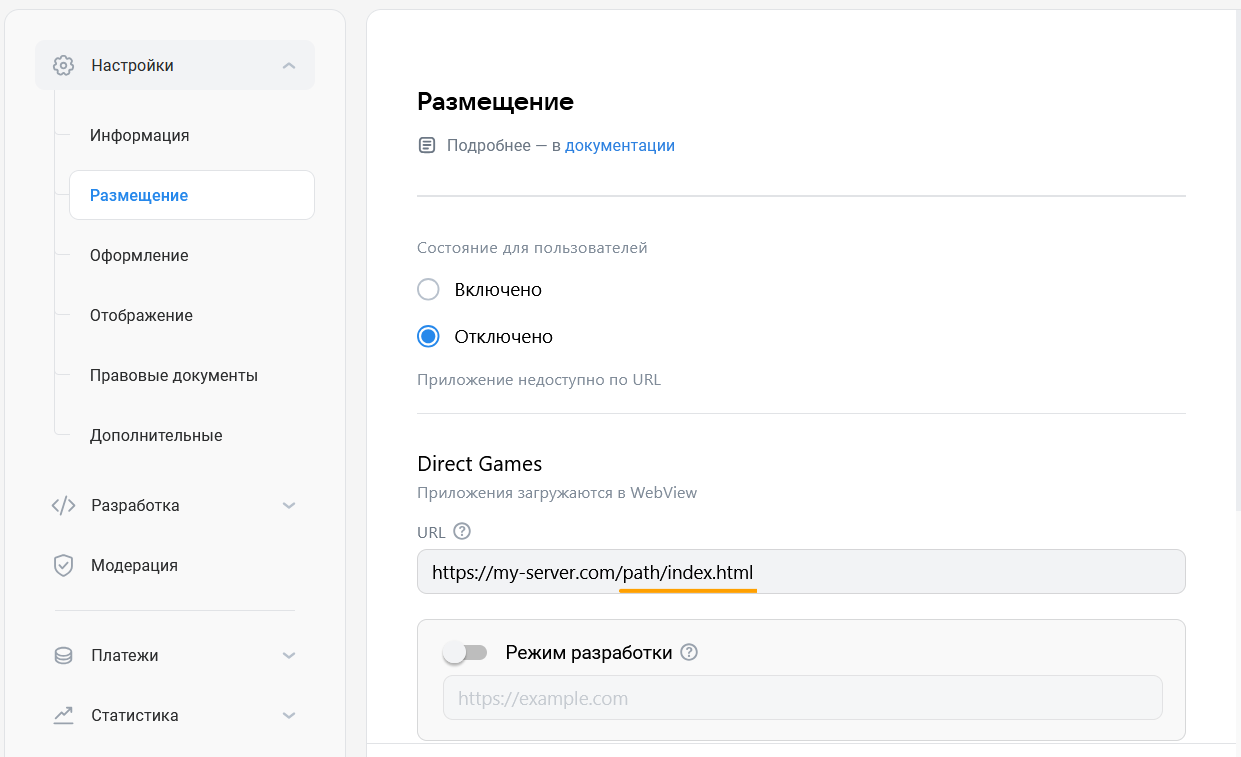Click the Платежи payments icon
Viewport: 1241px width, 757px height.
pos(63,655)
